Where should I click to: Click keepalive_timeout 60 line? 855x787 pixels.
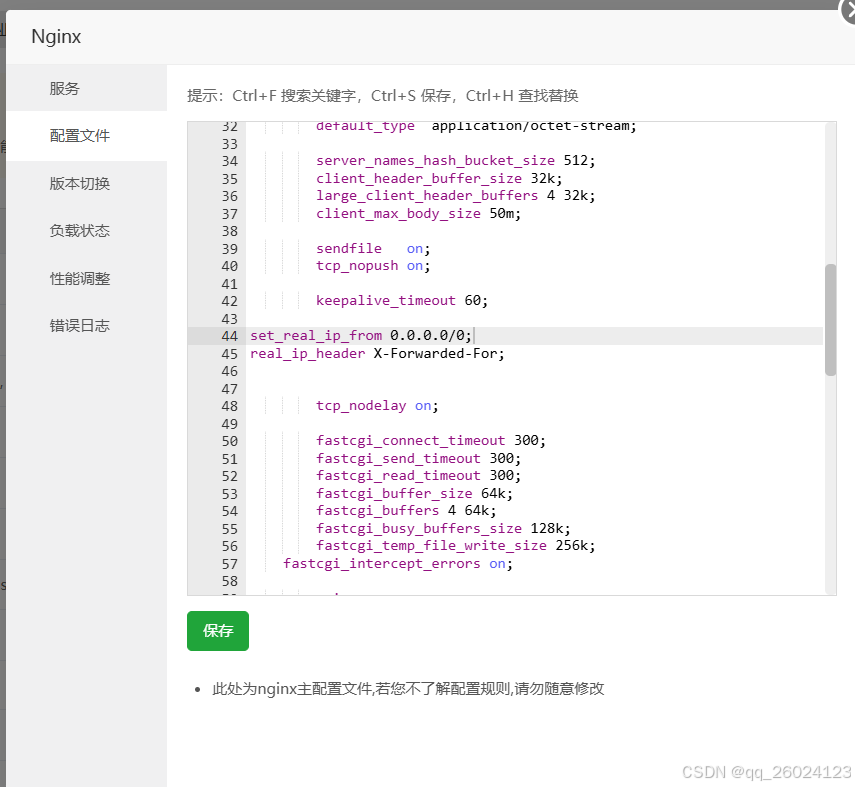coord(402,301)
